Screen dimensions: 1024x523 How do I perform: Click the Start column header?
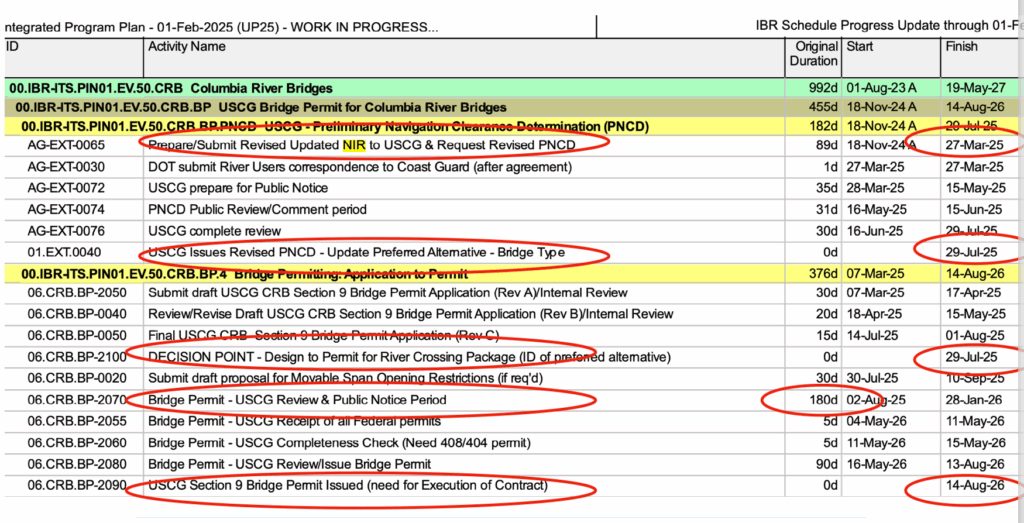coord(860,47)
